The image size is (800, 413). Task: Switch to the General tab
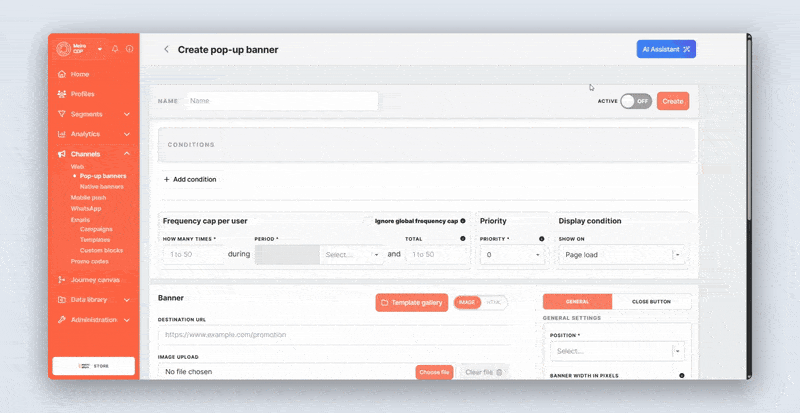click(x=578, y=302)
